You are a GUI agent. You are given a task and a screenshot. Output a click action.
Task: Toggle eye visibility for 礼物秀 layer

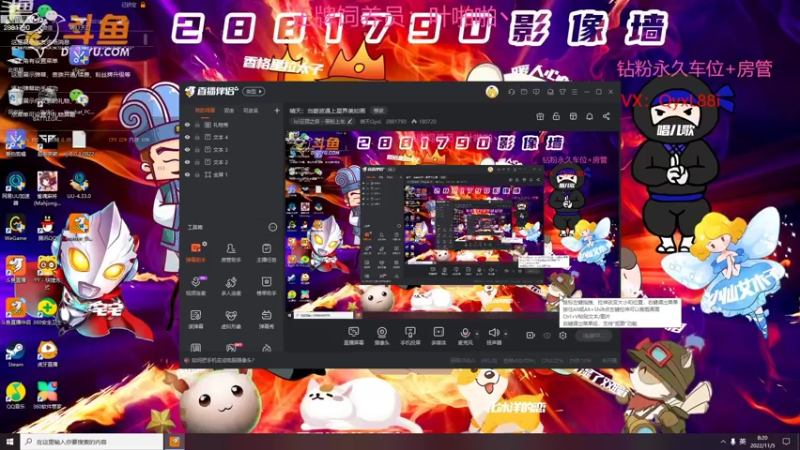coord(187,124)
